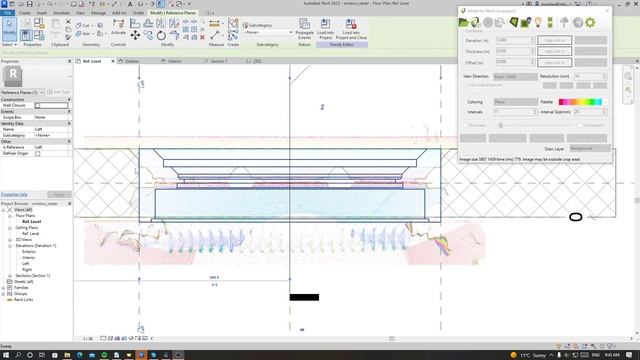The height and width of the screenshot is (360, 640).
Task: Switch to the Section 1 view tab
Action: pyautogui.click(x=219, y=61)
